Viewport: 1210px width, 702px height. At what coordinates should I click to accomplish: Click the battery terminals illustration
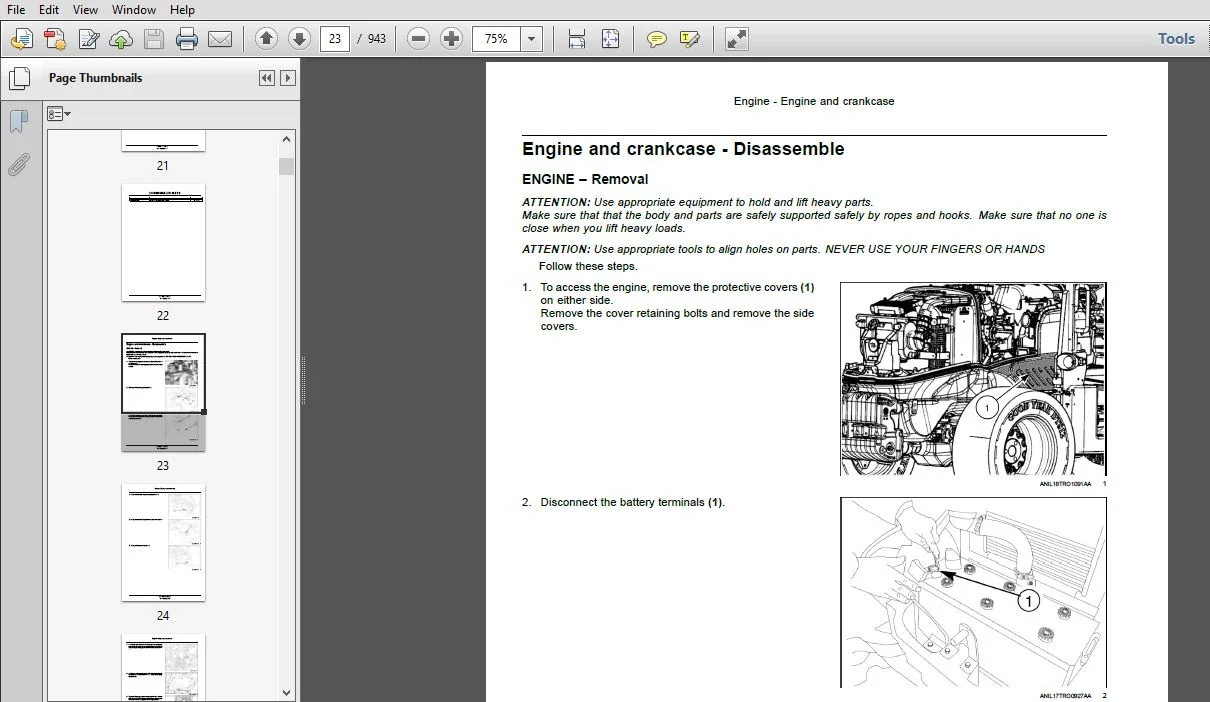click(x=973, y=592)
